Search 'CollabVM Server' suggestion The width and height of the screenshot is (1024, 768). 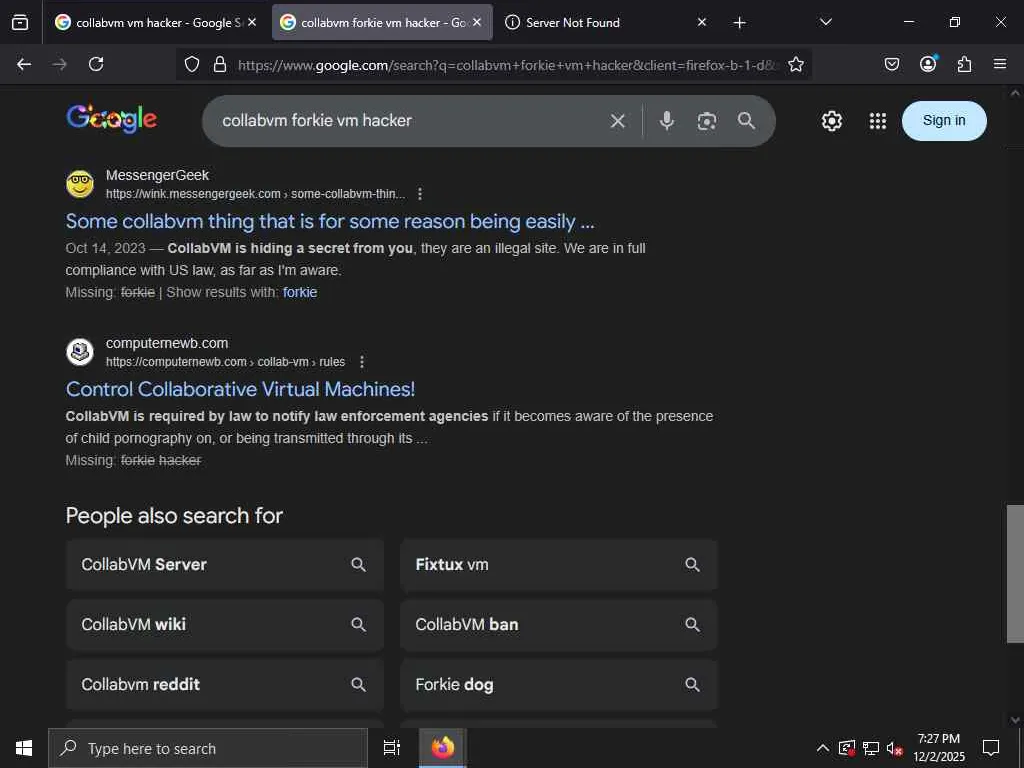tap(225, 565)
